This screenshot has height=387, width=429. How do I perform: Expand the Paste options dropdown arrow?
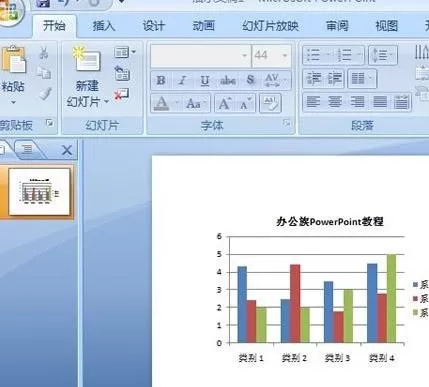click(x=13, y=102)
